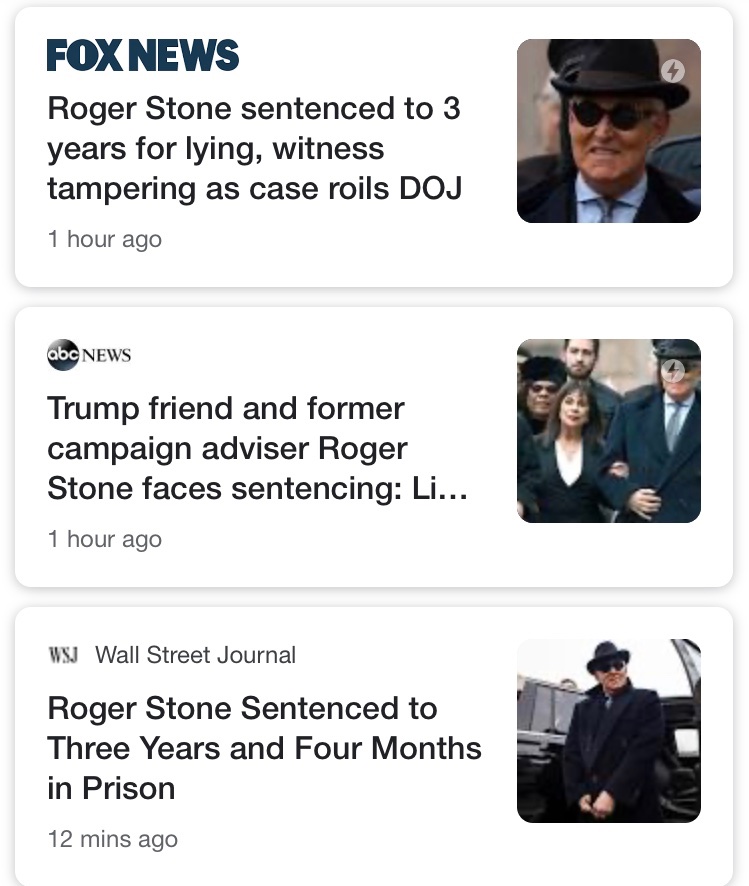Click the round abc logo

[x=62, y=355]
